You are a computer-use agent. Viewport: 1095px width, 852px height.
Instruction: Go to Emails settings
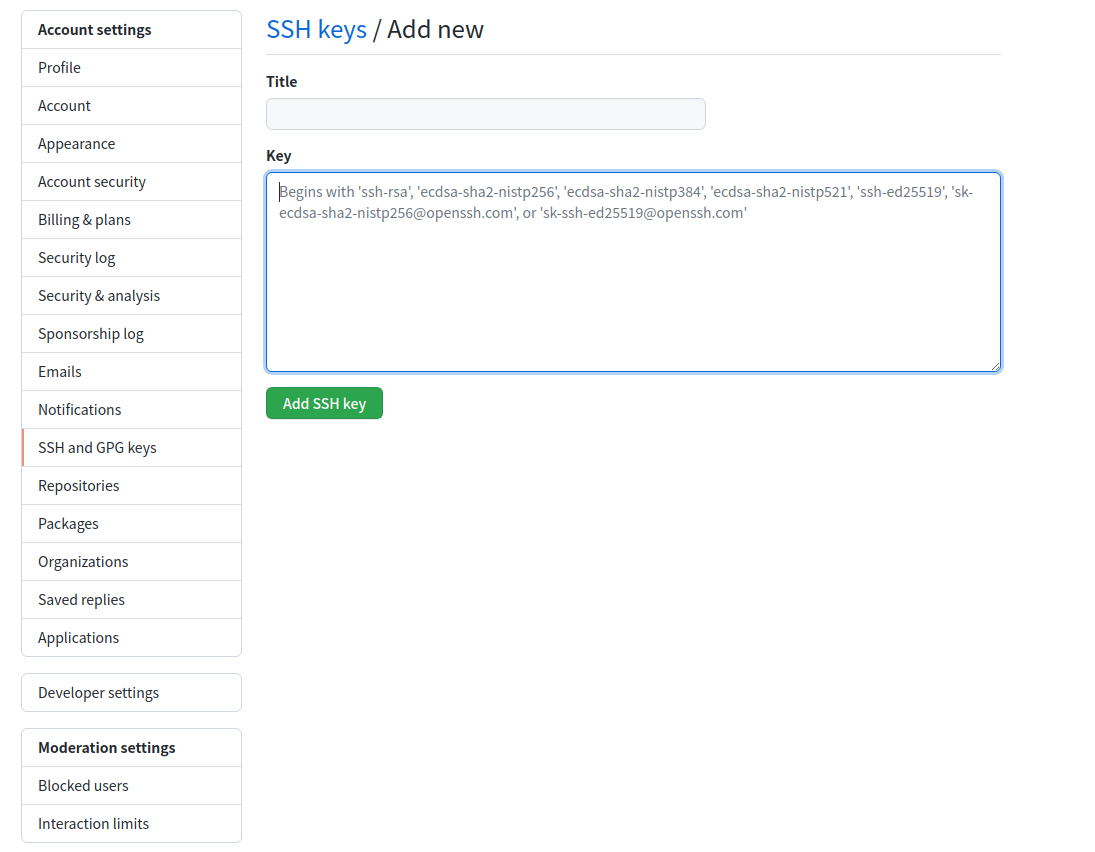pos(131,372)
